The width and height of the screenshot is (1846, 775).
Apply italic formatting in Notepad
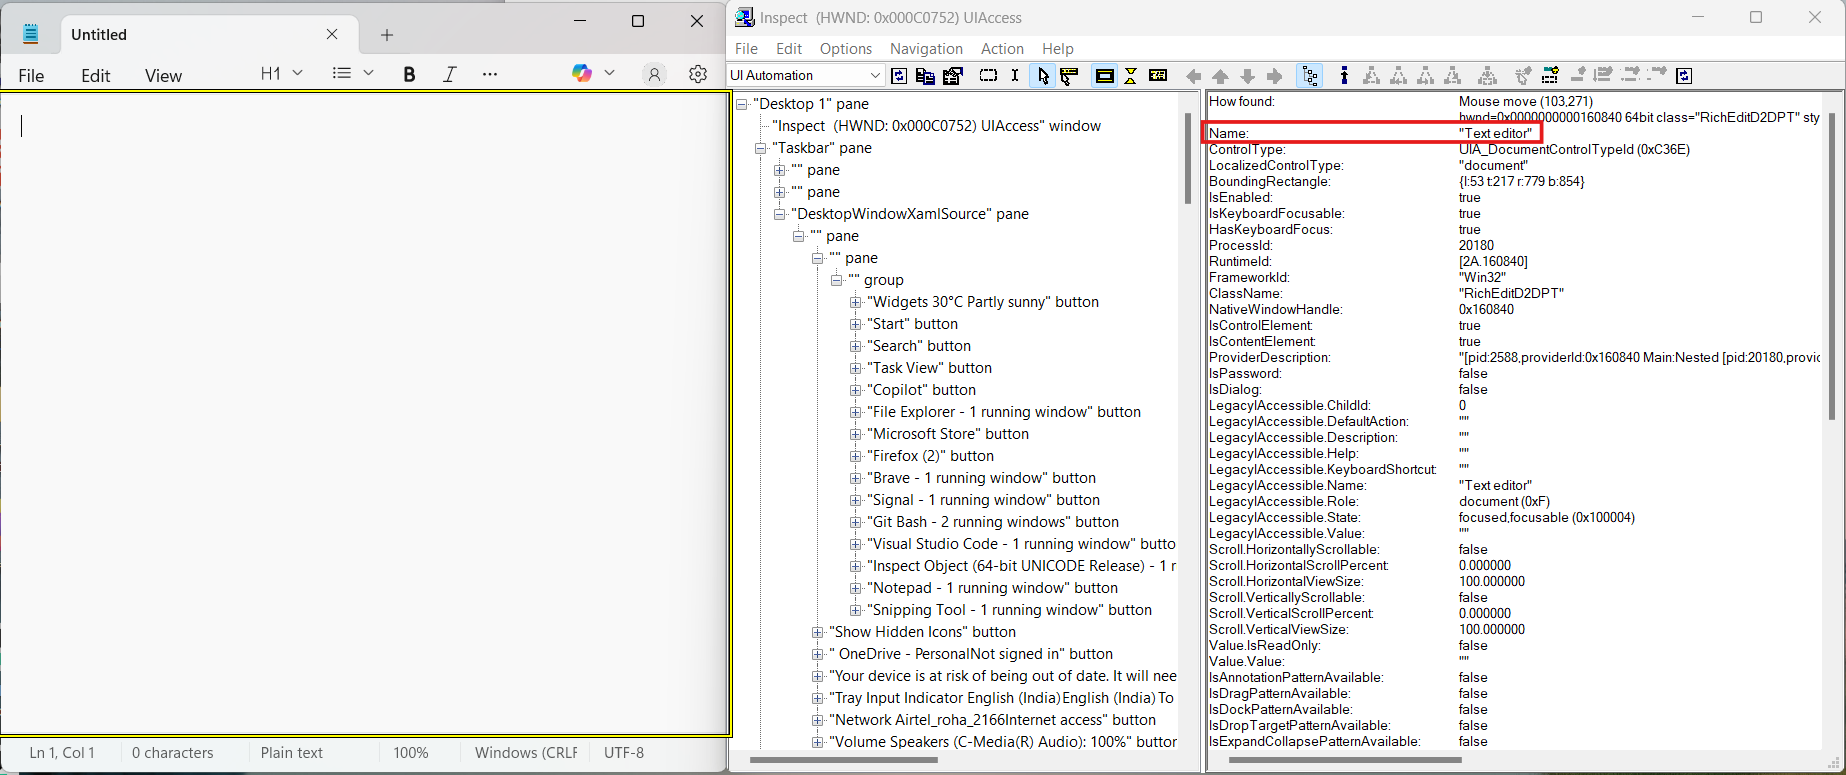point(450,74)
